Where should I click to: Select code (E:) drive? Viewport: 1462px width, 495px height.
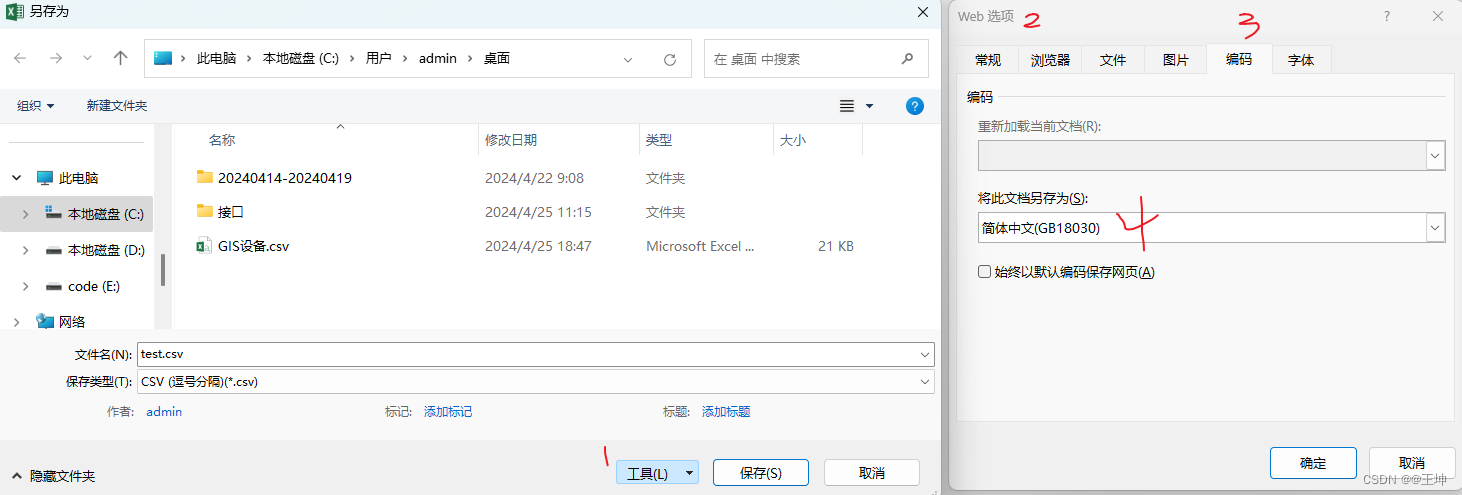pyautogui.click(x=93, y=286)
